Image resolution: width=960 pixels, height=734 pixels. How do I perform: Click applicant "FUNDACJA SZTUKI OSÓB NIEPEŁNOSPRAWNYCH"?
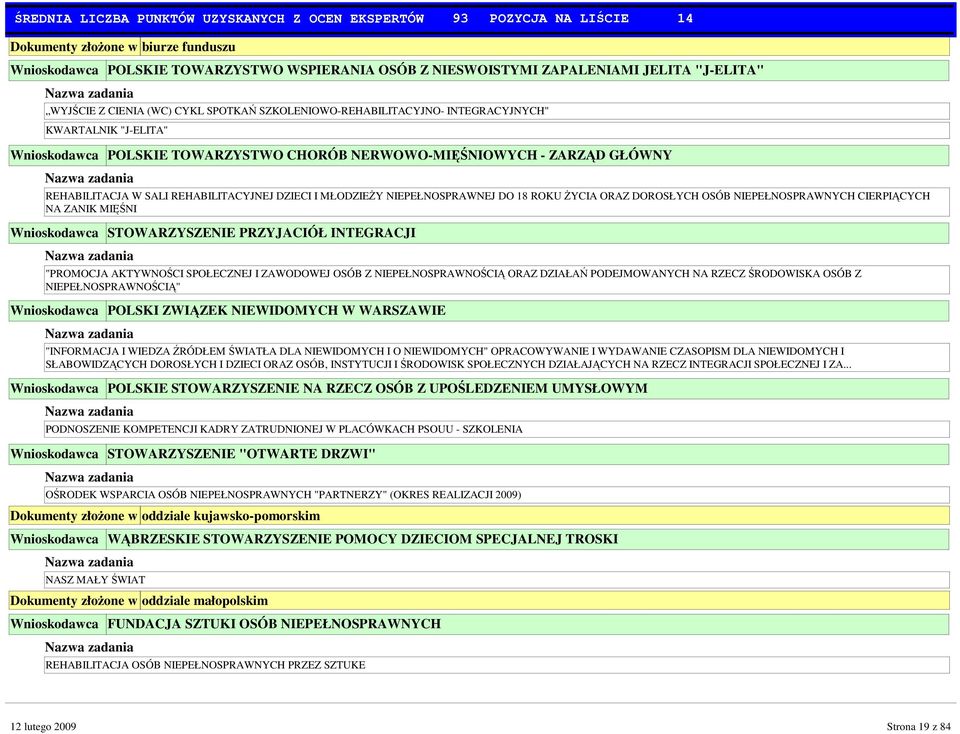point(274,624)
